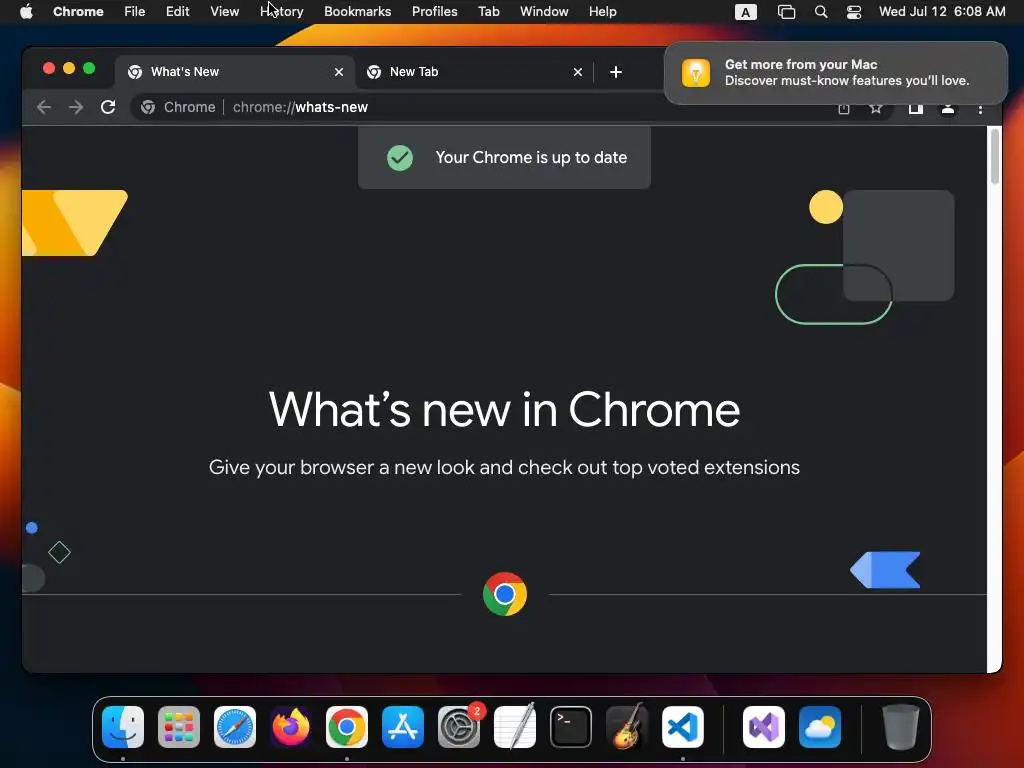Open the Profiles menu

[x=434, y=11]
